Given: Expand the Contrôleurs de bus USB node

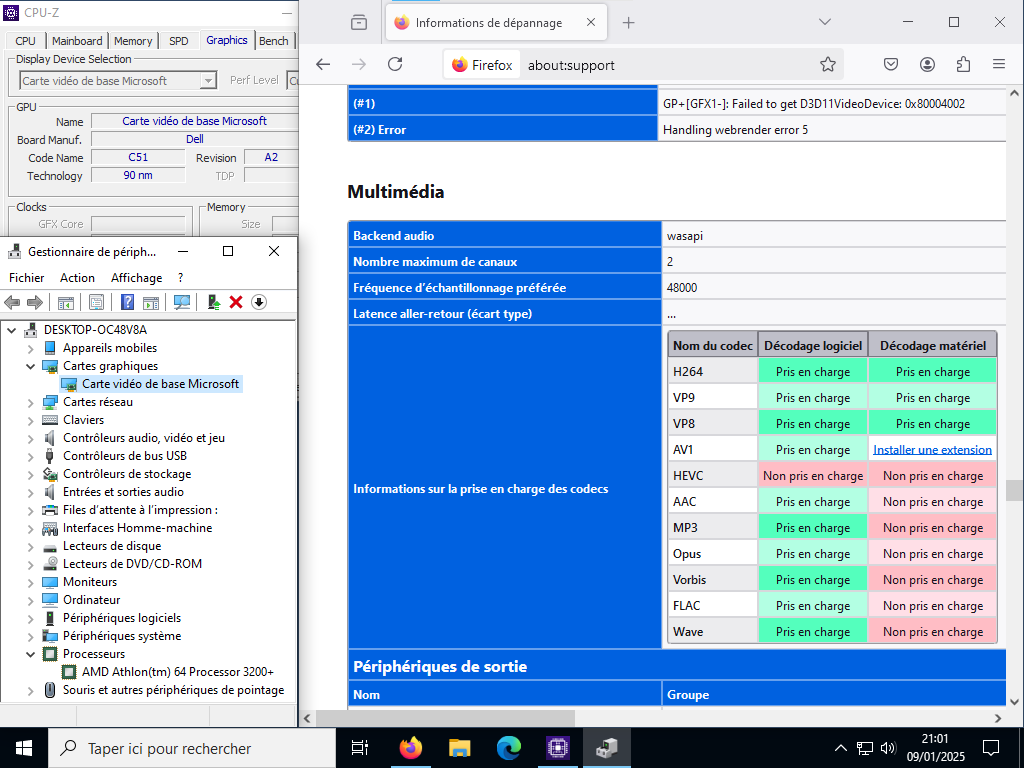Looking at the screenshot, I should (31, 456).
